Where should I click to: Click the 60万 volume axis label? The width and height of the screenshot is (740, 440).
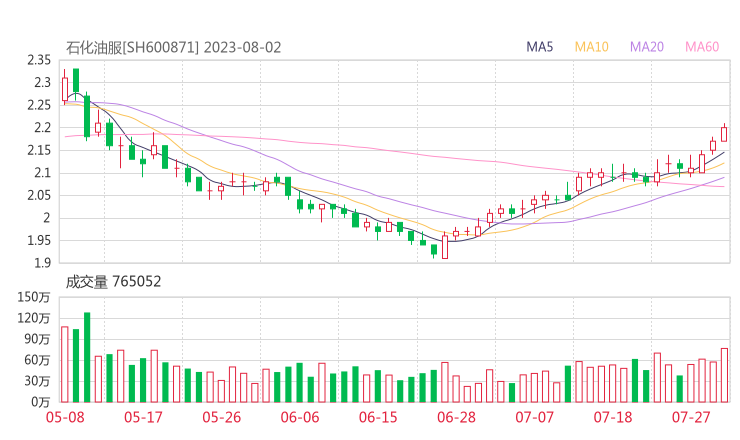37,360
